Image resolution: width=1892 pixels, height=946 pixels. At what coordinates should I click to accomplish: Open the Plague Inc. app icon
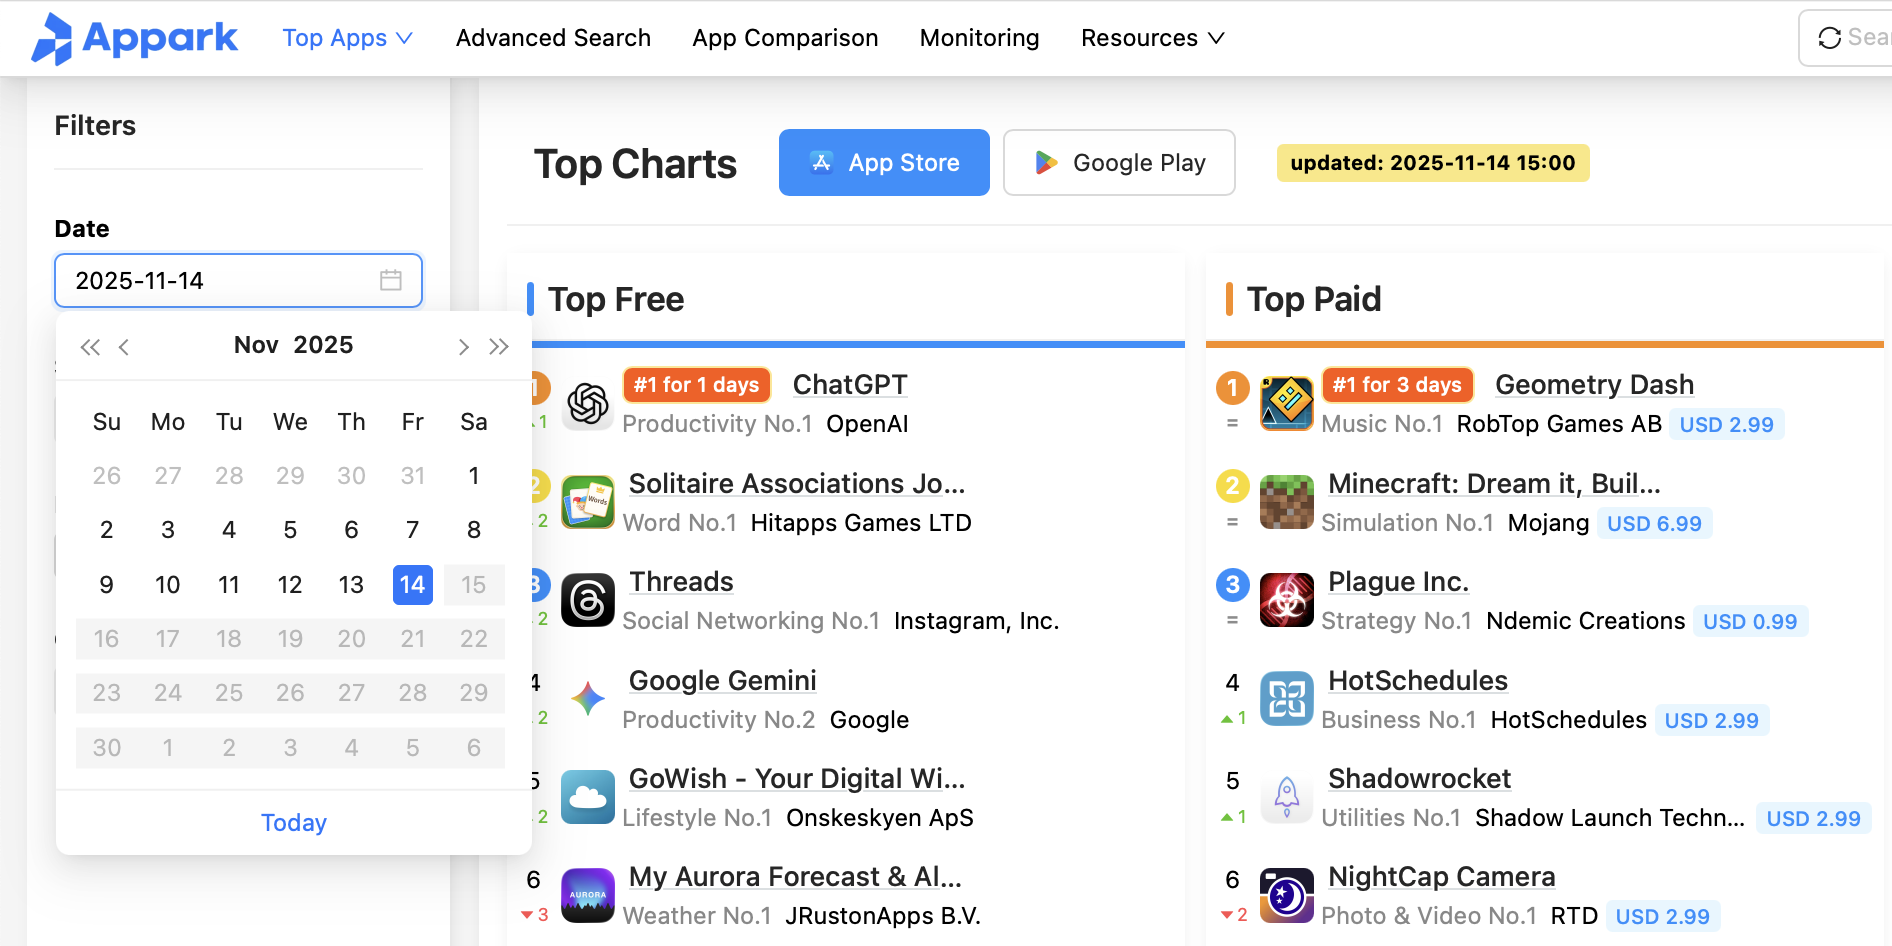pos(1286,601)
